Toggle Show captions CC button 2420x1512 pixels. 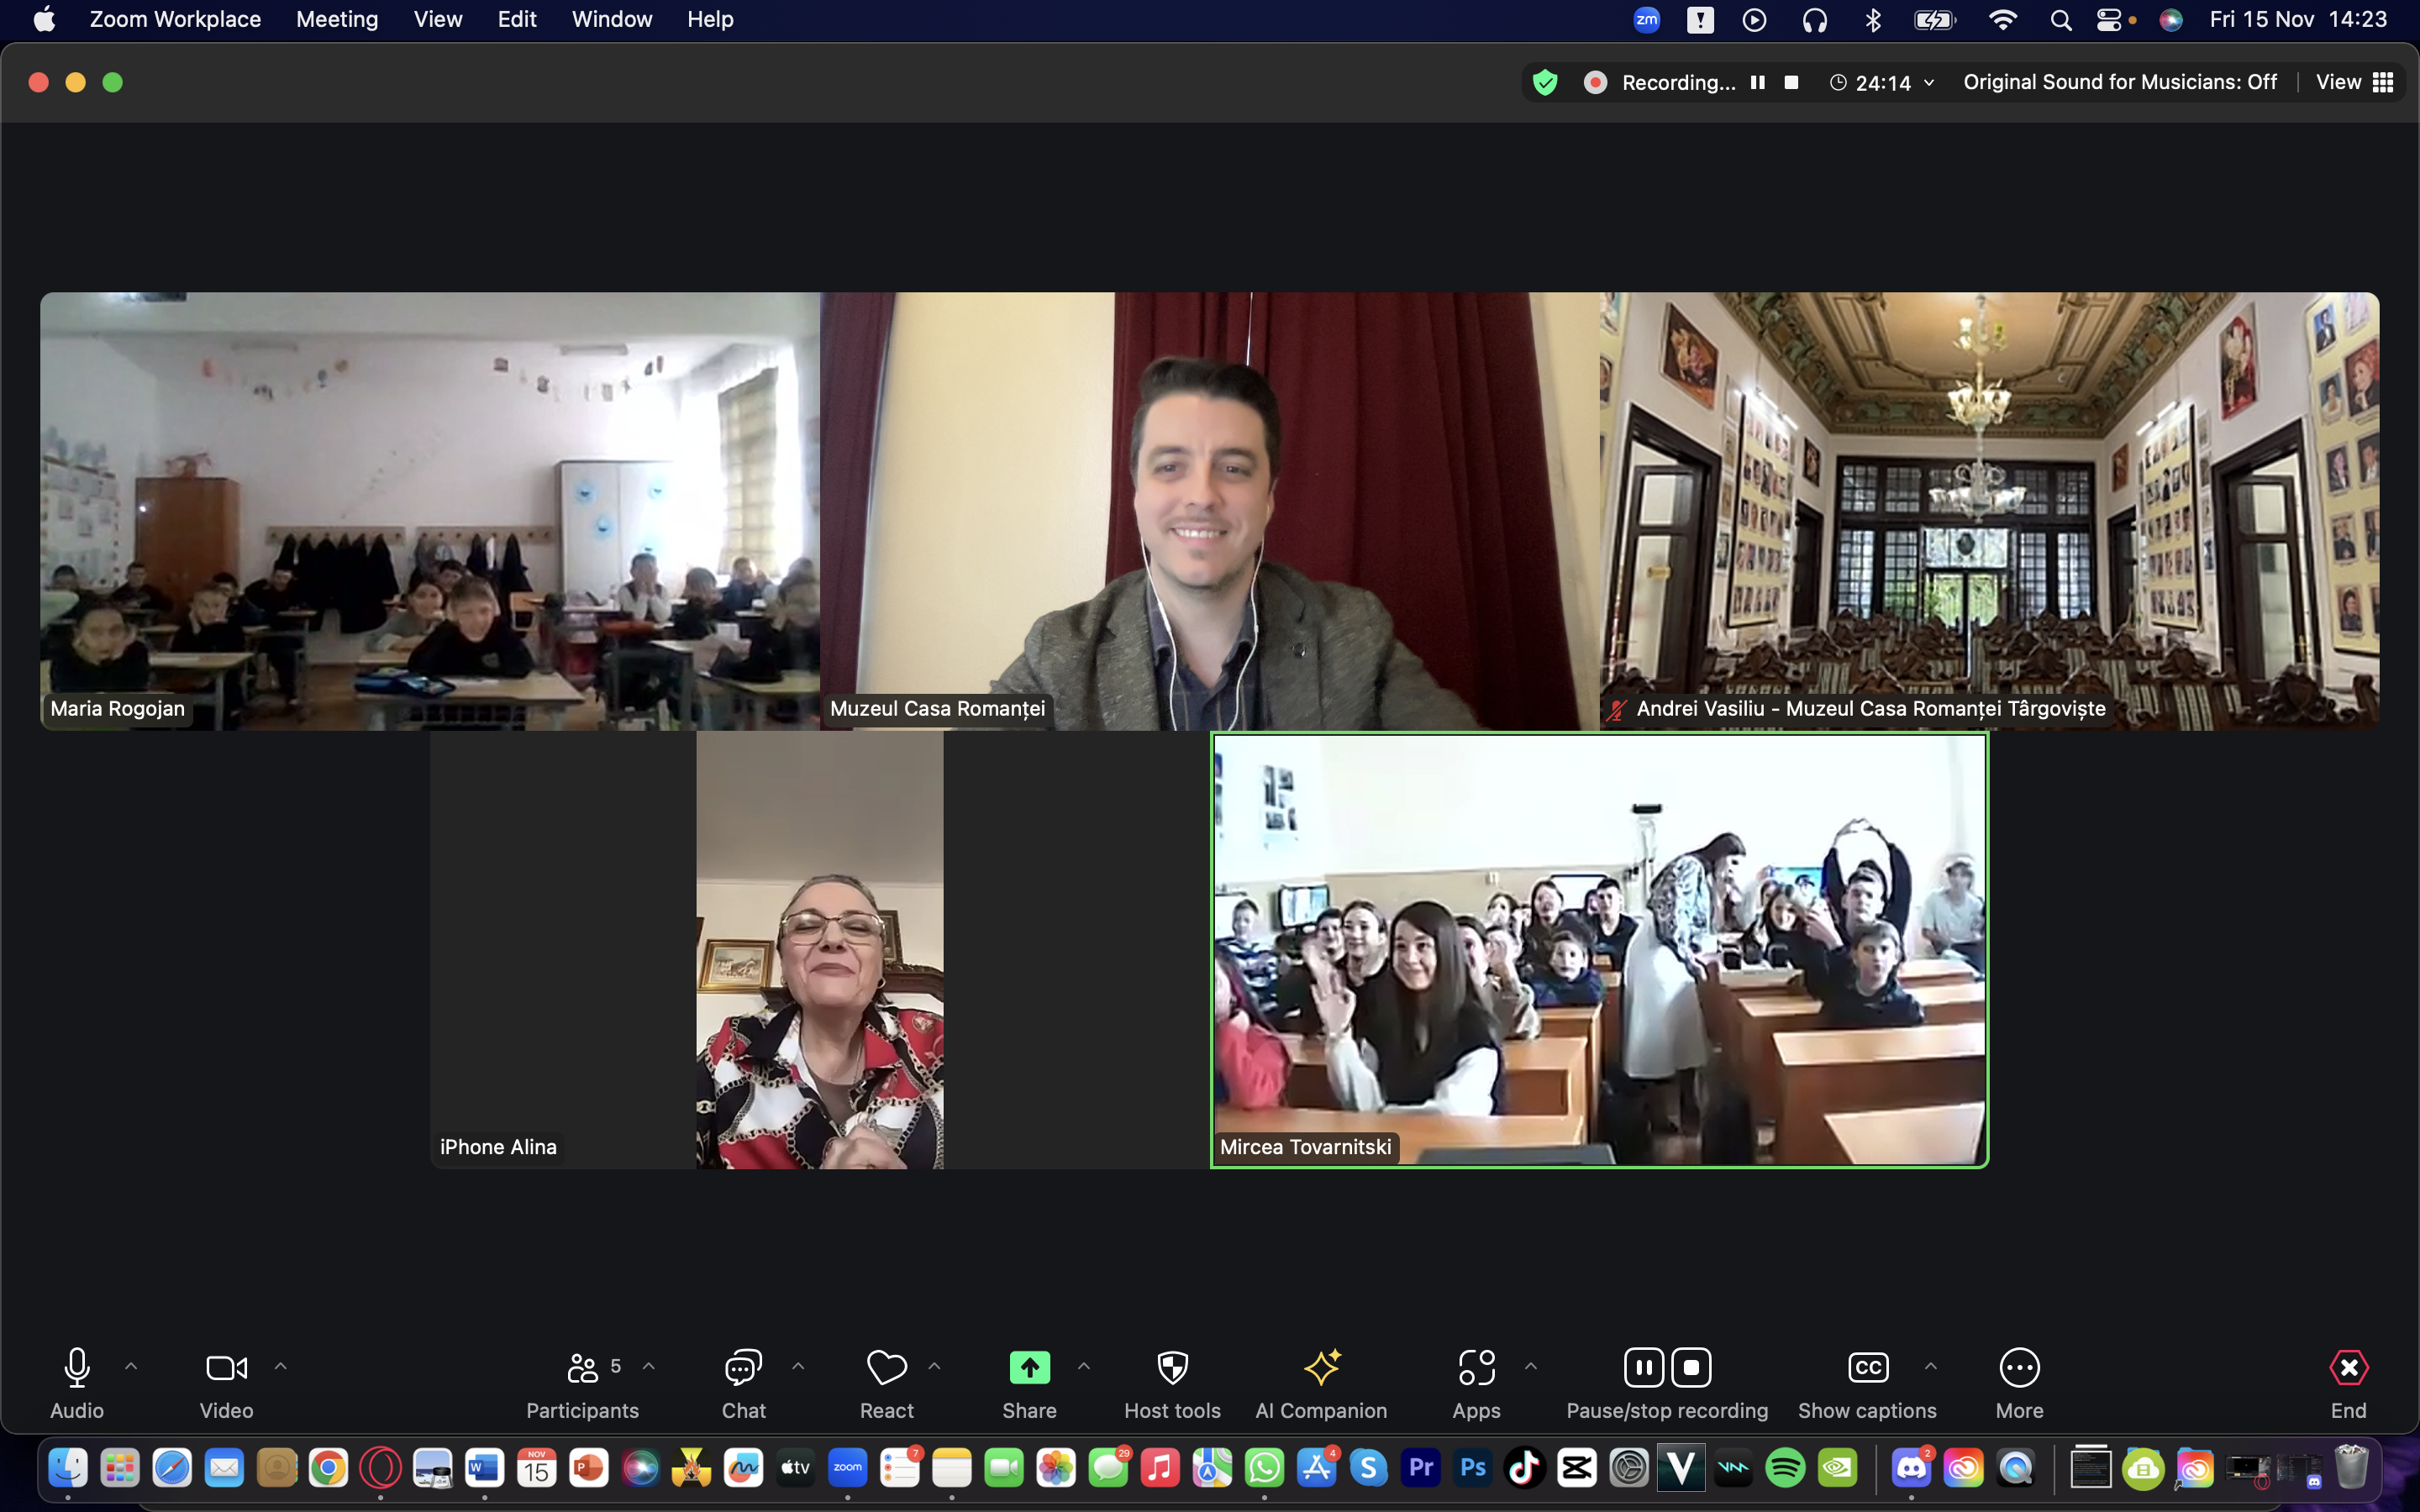click(1867, 1368)
